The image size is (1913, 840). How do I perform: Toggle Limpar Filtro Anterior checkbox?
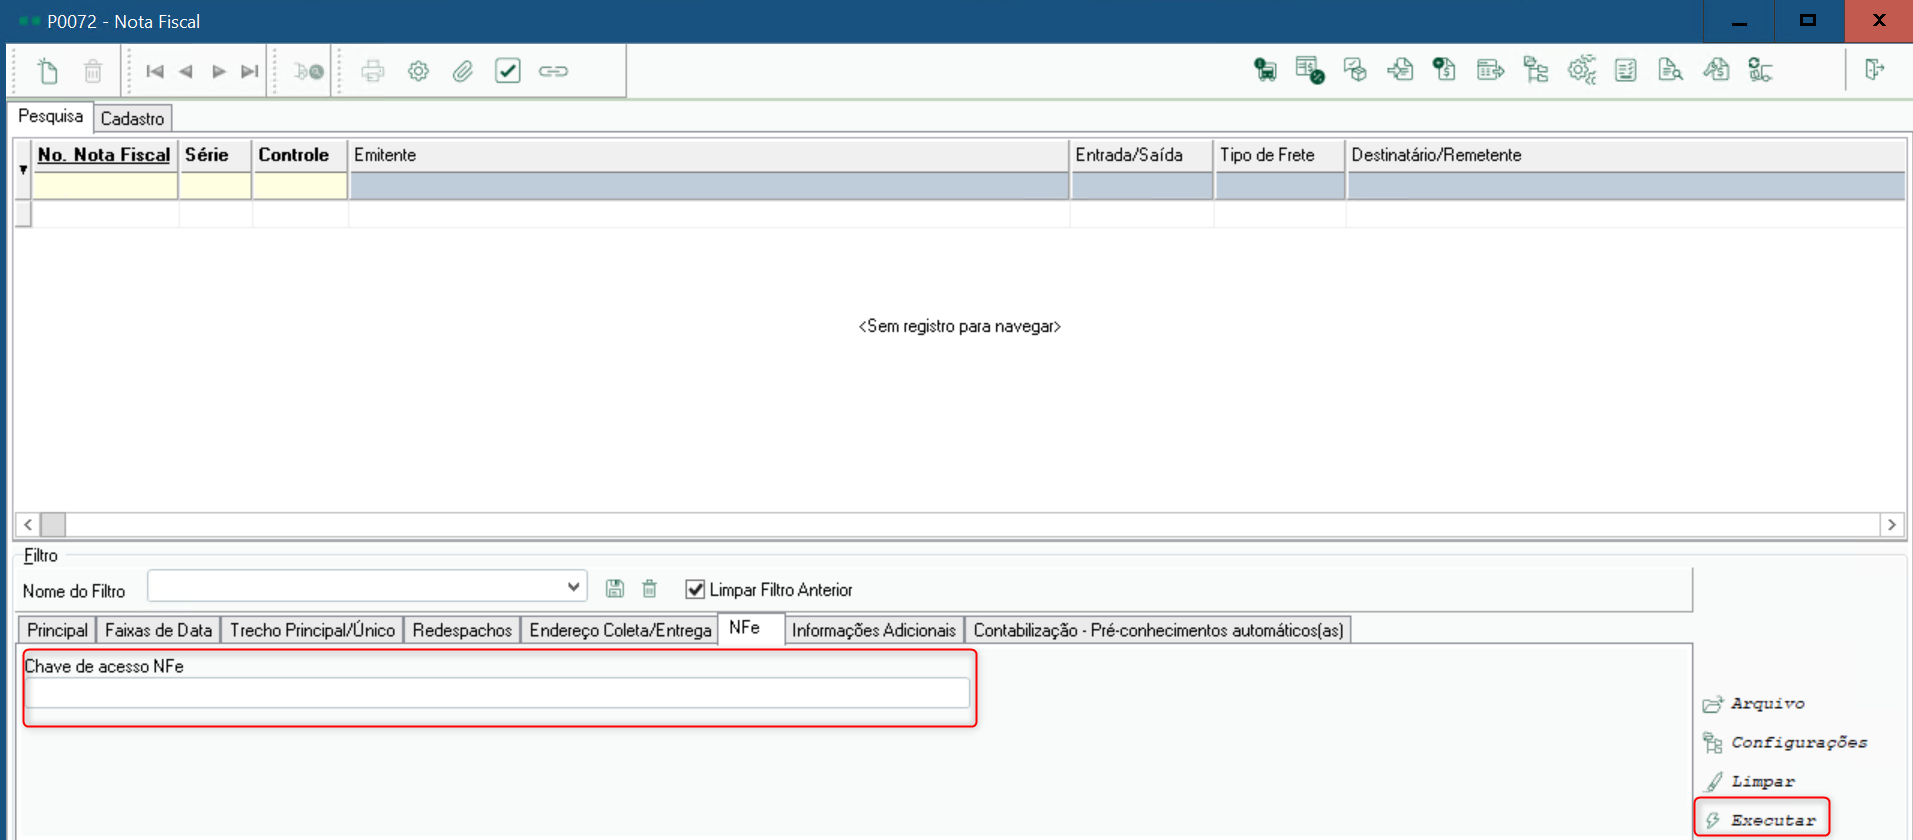click(x=695, y=590)
